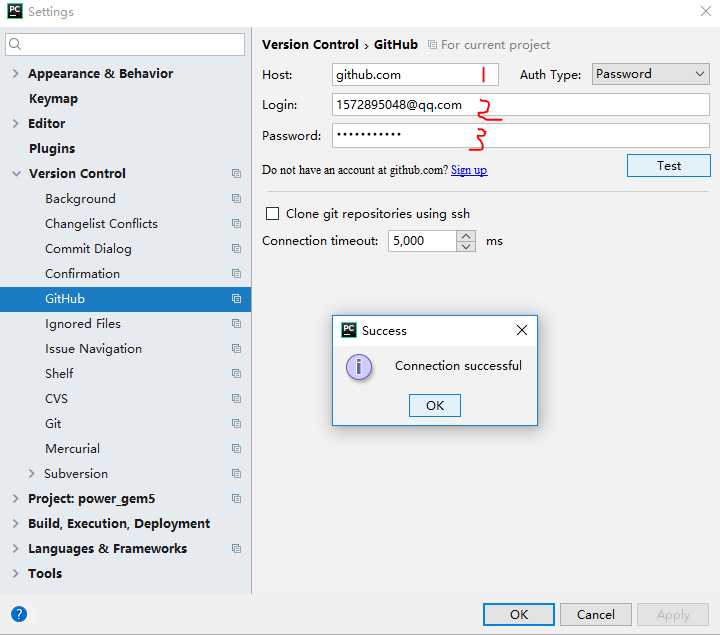Collapse the Version Control section

(17, 174)
